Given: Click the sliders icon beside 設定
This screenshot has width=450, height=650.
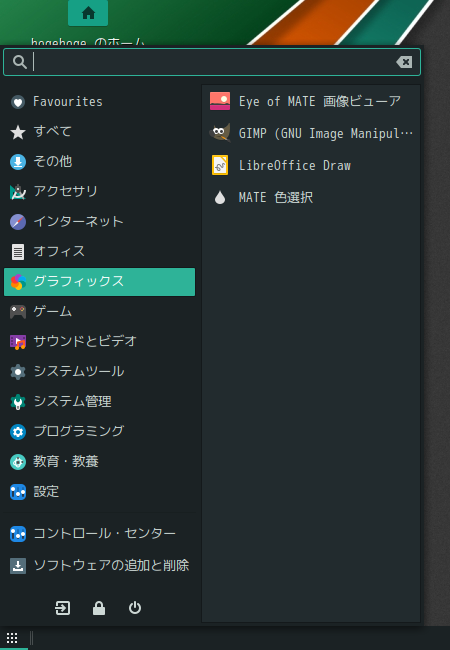Looking at the screenshot, I should pos(18,492).
